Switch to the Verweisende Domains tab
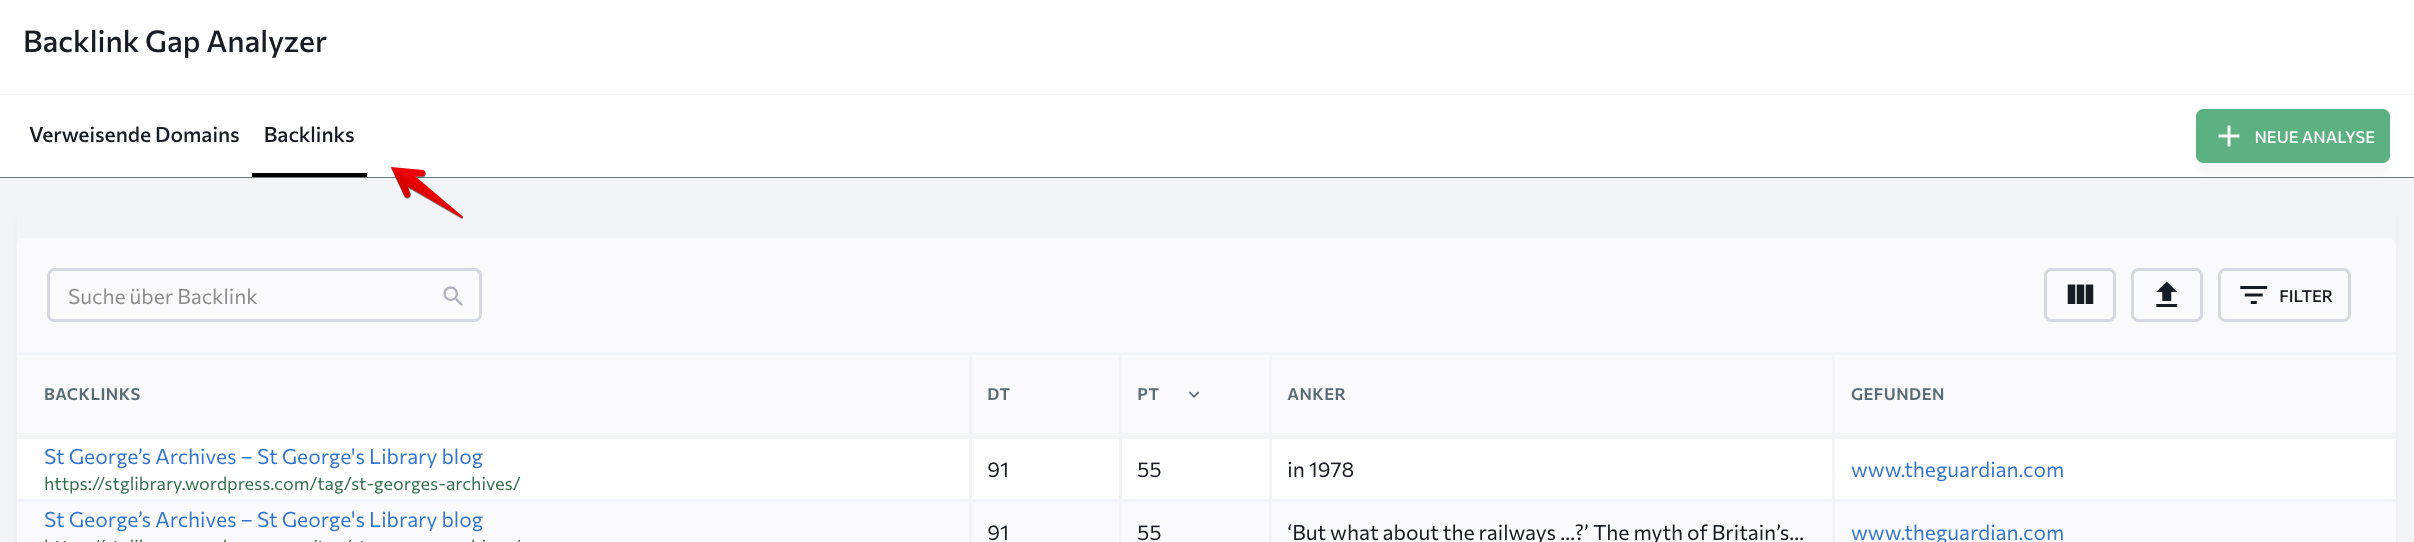The width and height of the screenshot is (2414, 542). coord(134,135)
